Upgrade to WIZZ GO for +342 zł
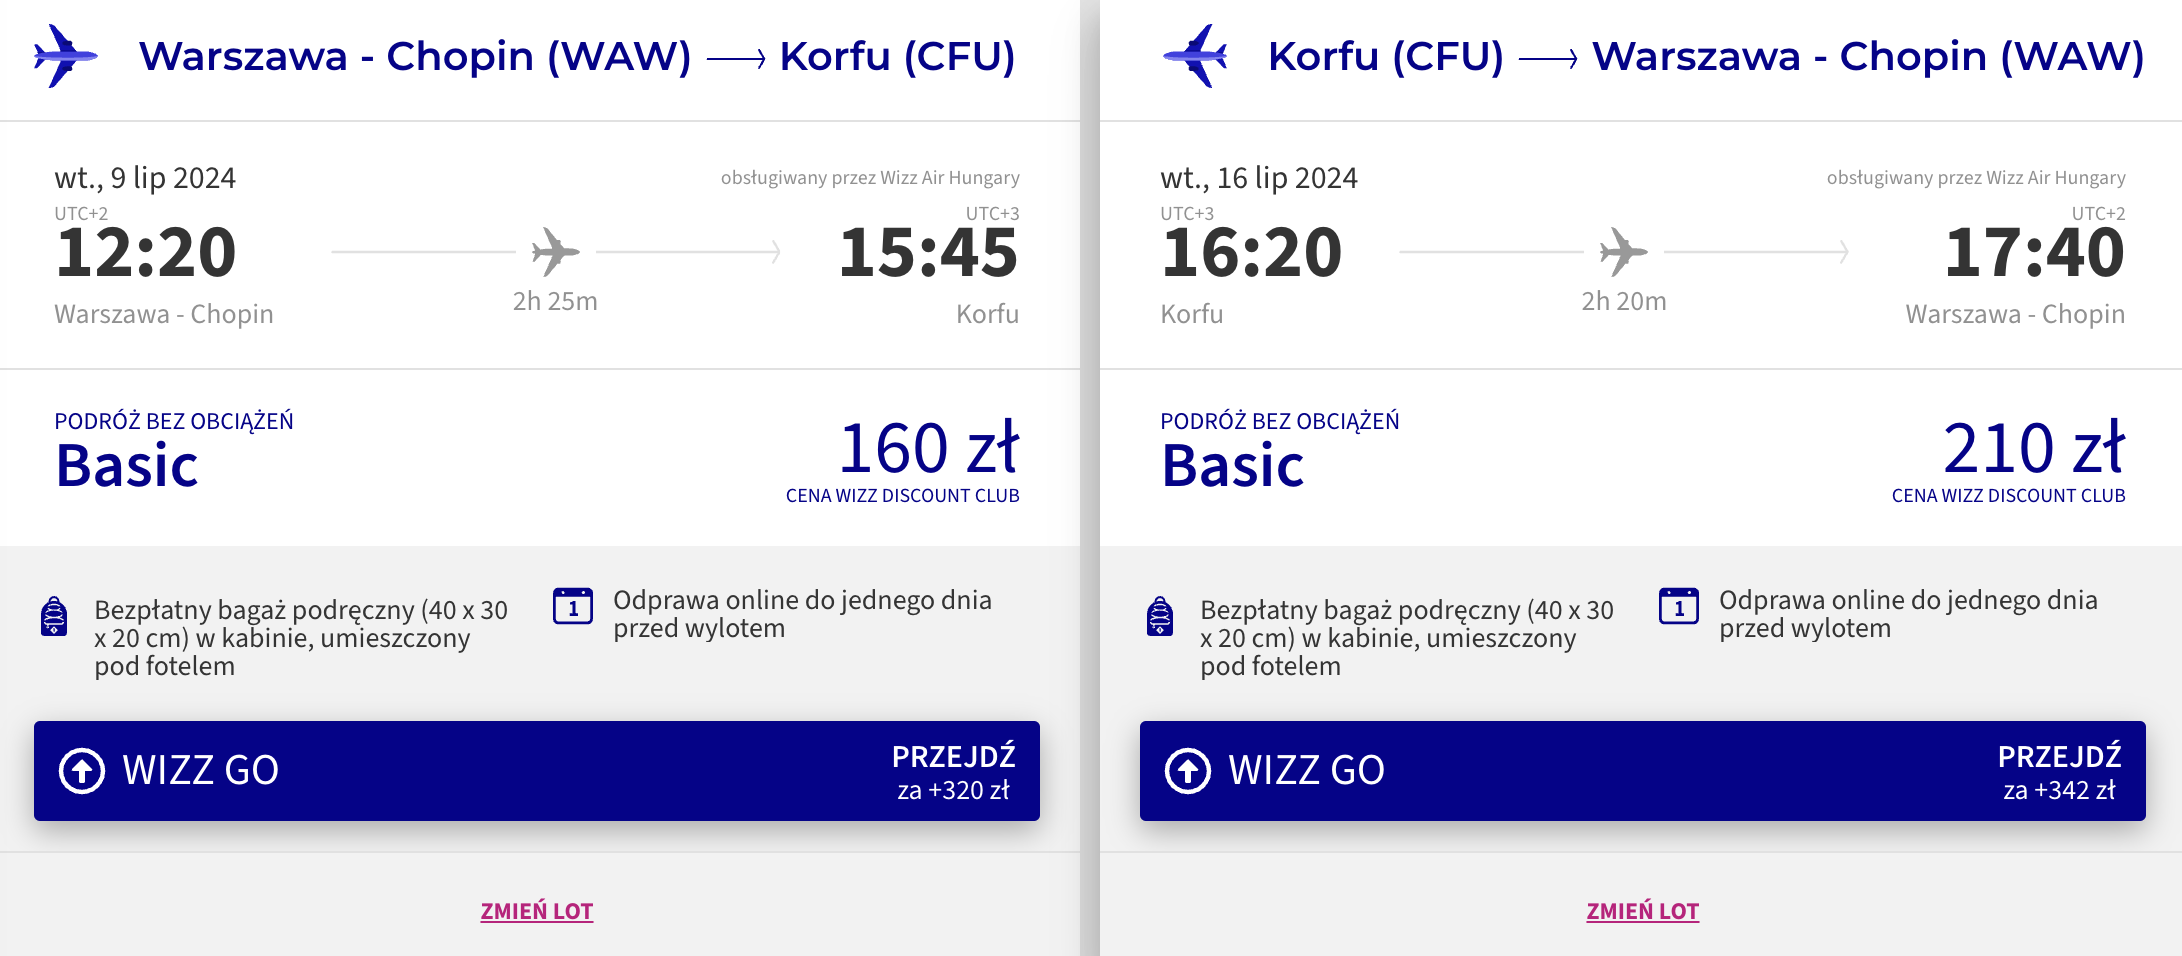 pyautogui.click(x=1643, y=771)
